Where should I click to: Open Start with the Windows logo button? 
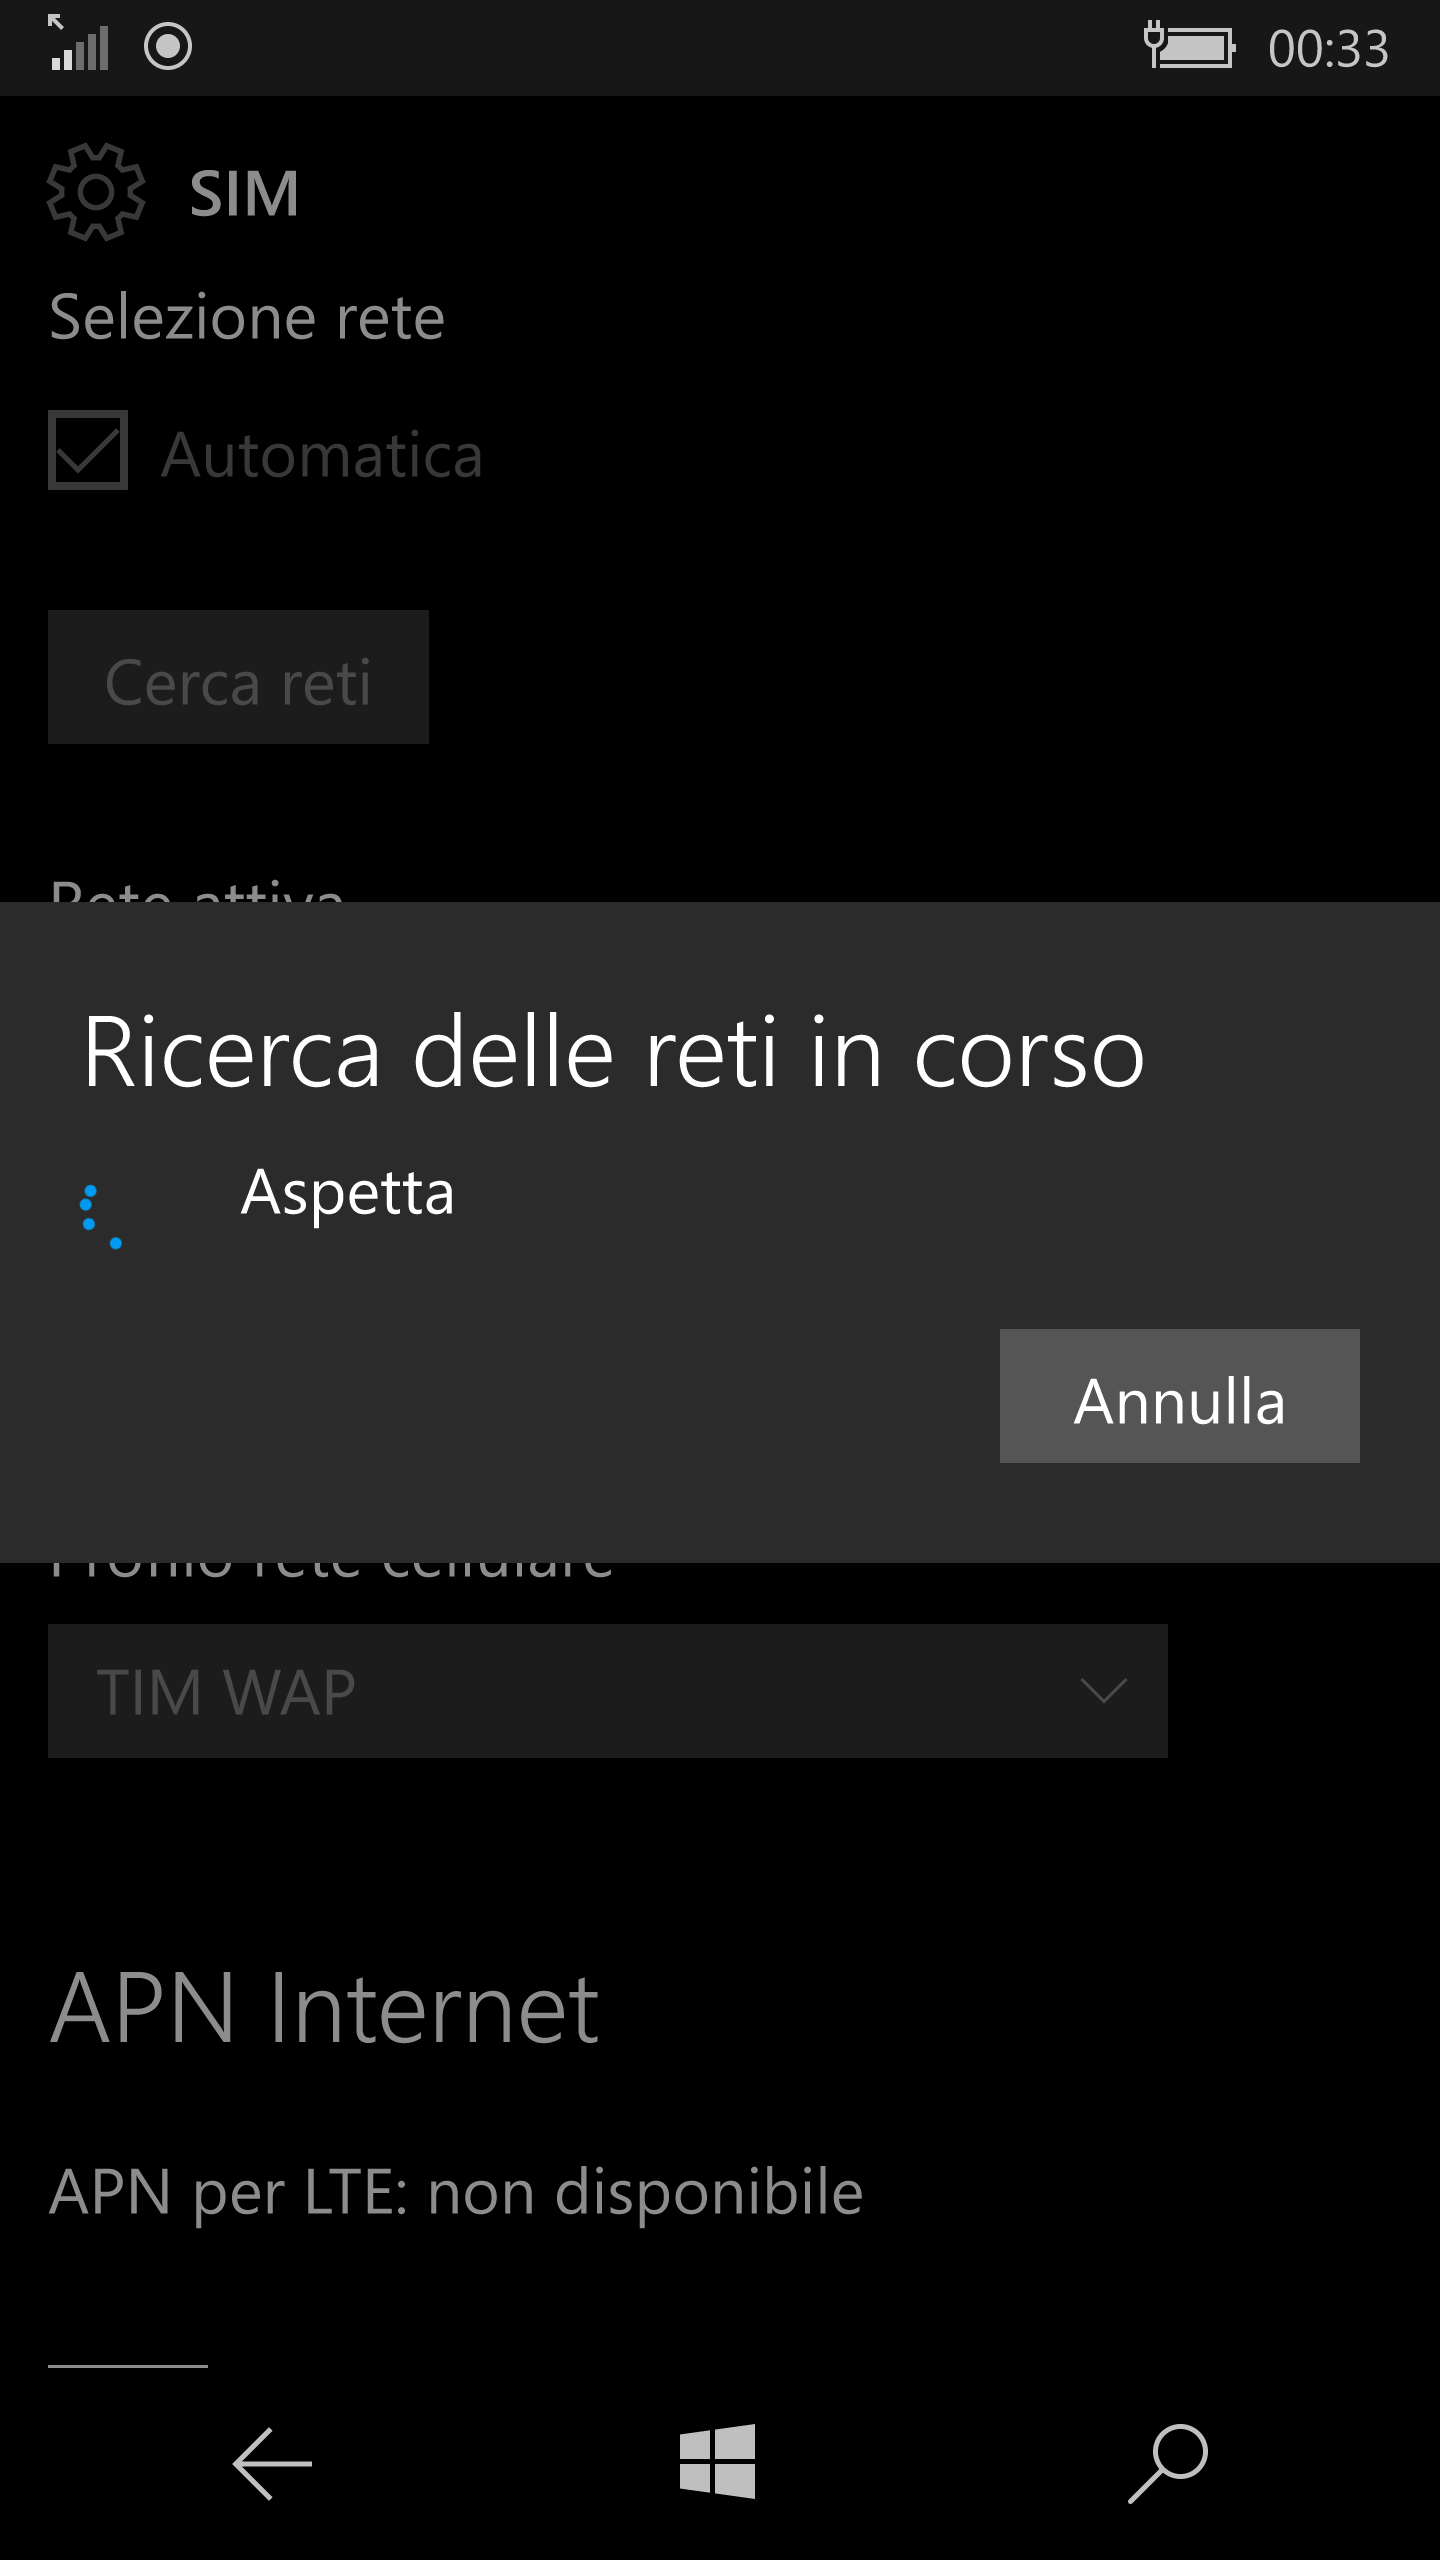(x=717, y=2461)
